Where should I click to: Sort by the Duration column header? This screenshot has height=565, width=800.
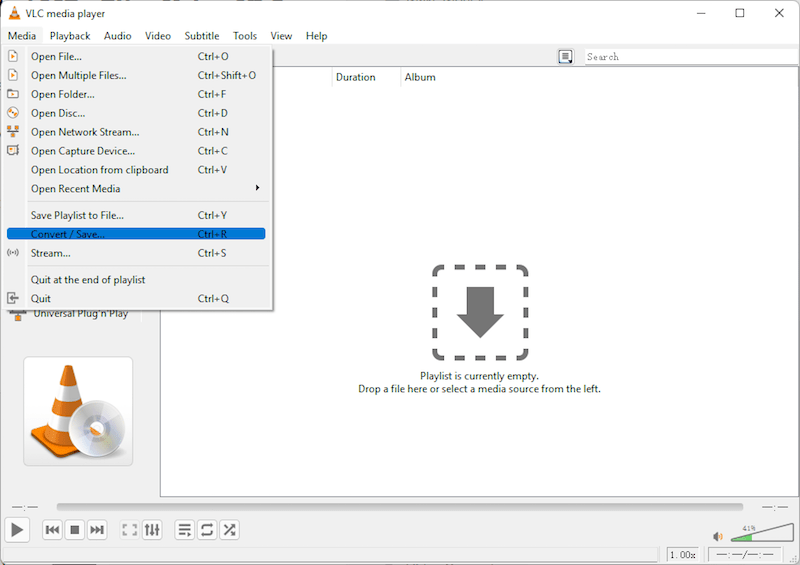(x=356, y=77)
